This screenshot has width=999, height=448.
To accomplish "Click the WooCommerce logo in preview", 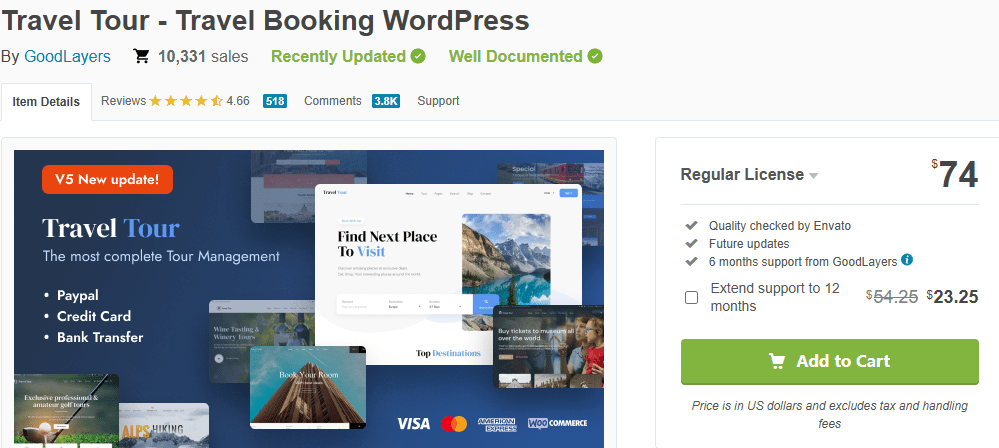I will click(557, 423).
